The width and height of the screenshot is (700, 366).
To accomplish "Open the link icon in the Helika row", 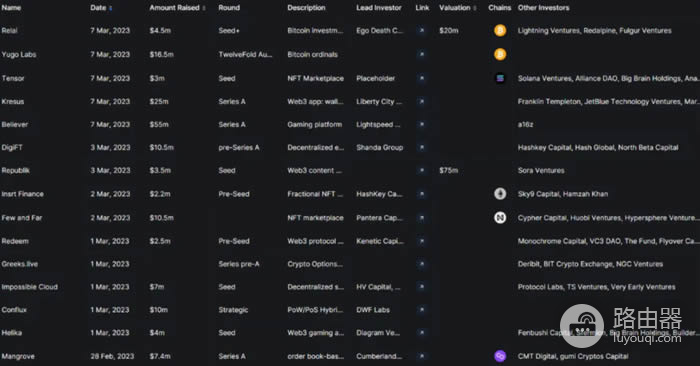I will click(421, 333).
